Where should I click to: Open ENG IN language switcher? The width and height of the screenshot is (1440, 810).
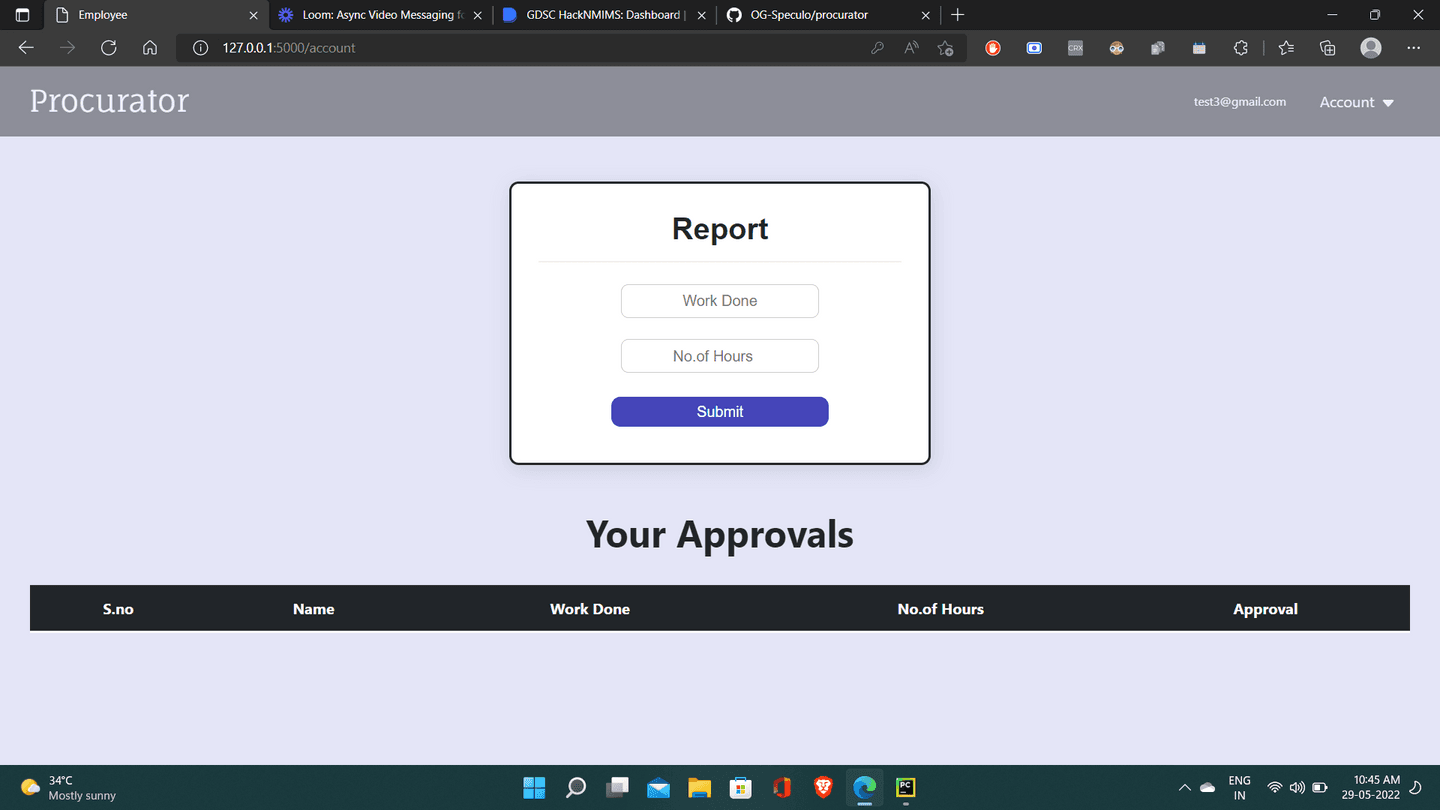(1240, 788)
